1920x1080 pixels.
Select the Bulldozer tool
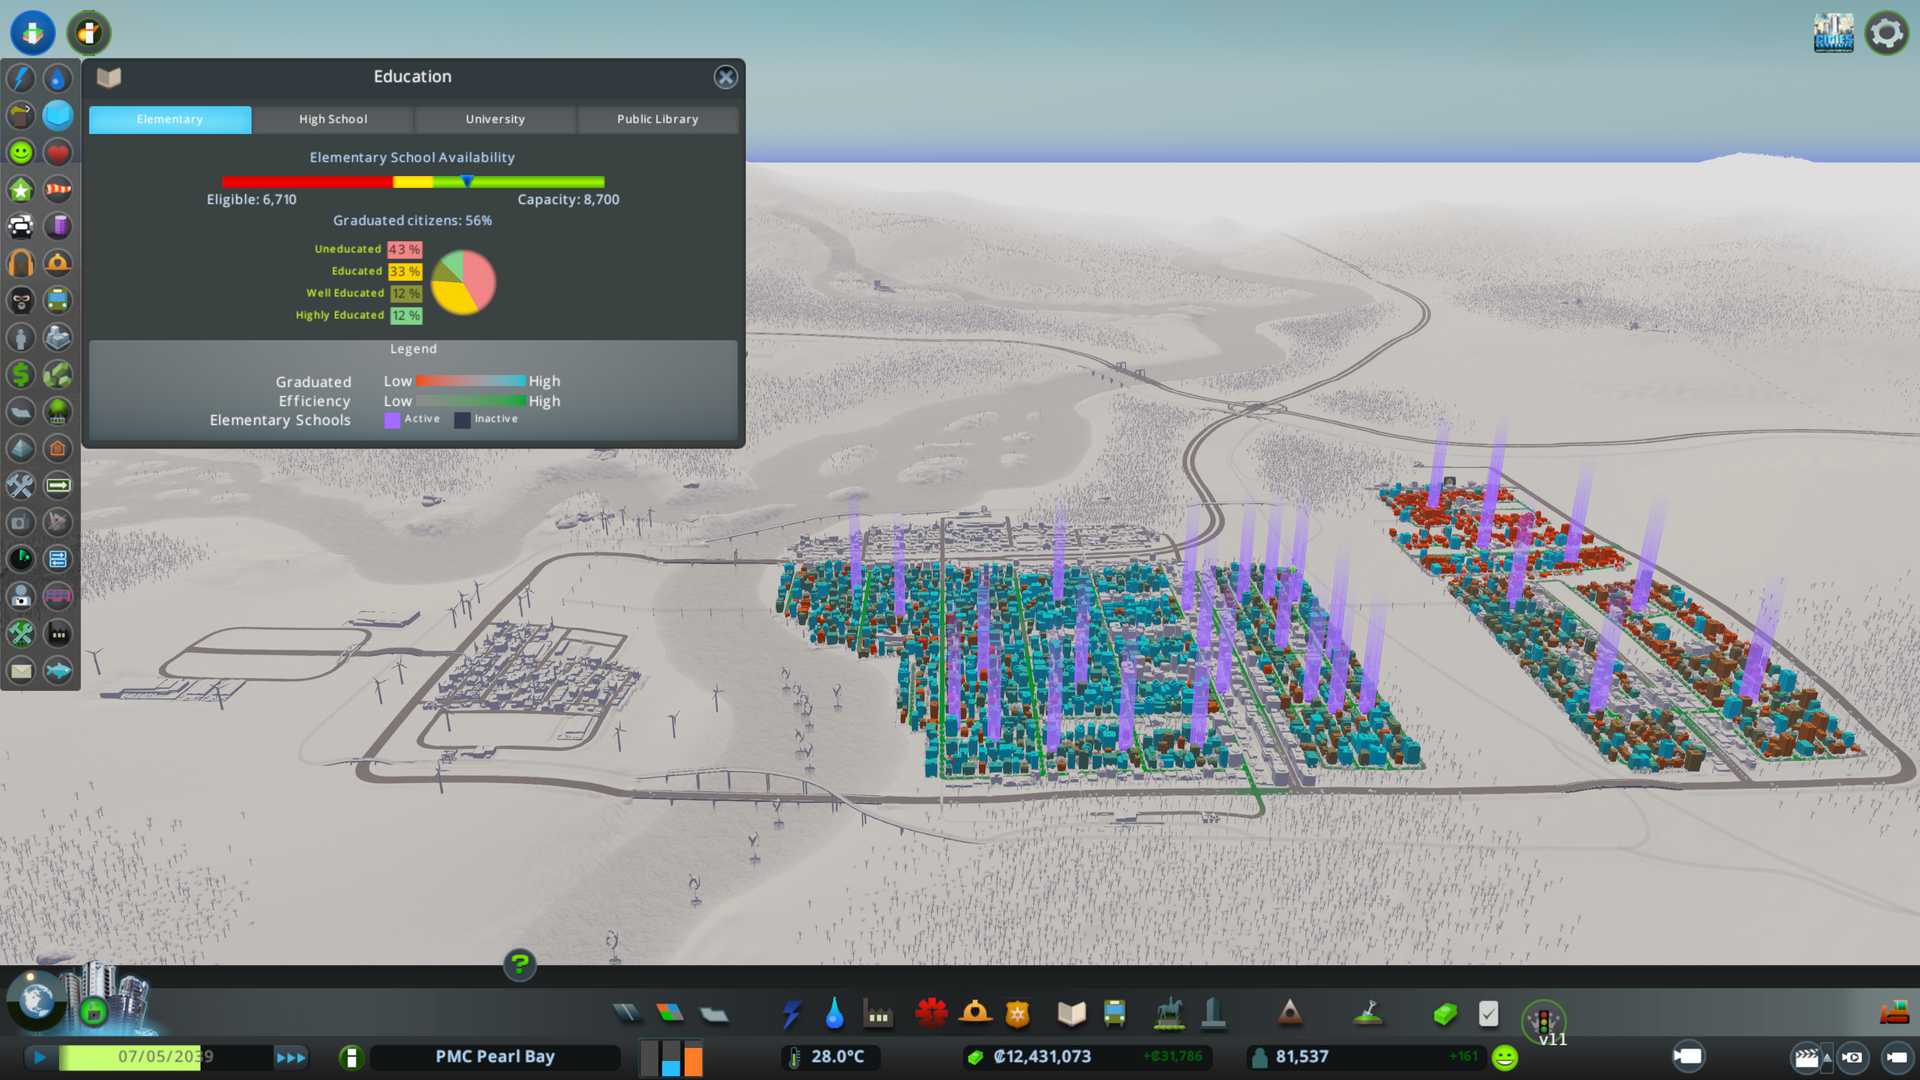[1893, 1014]
